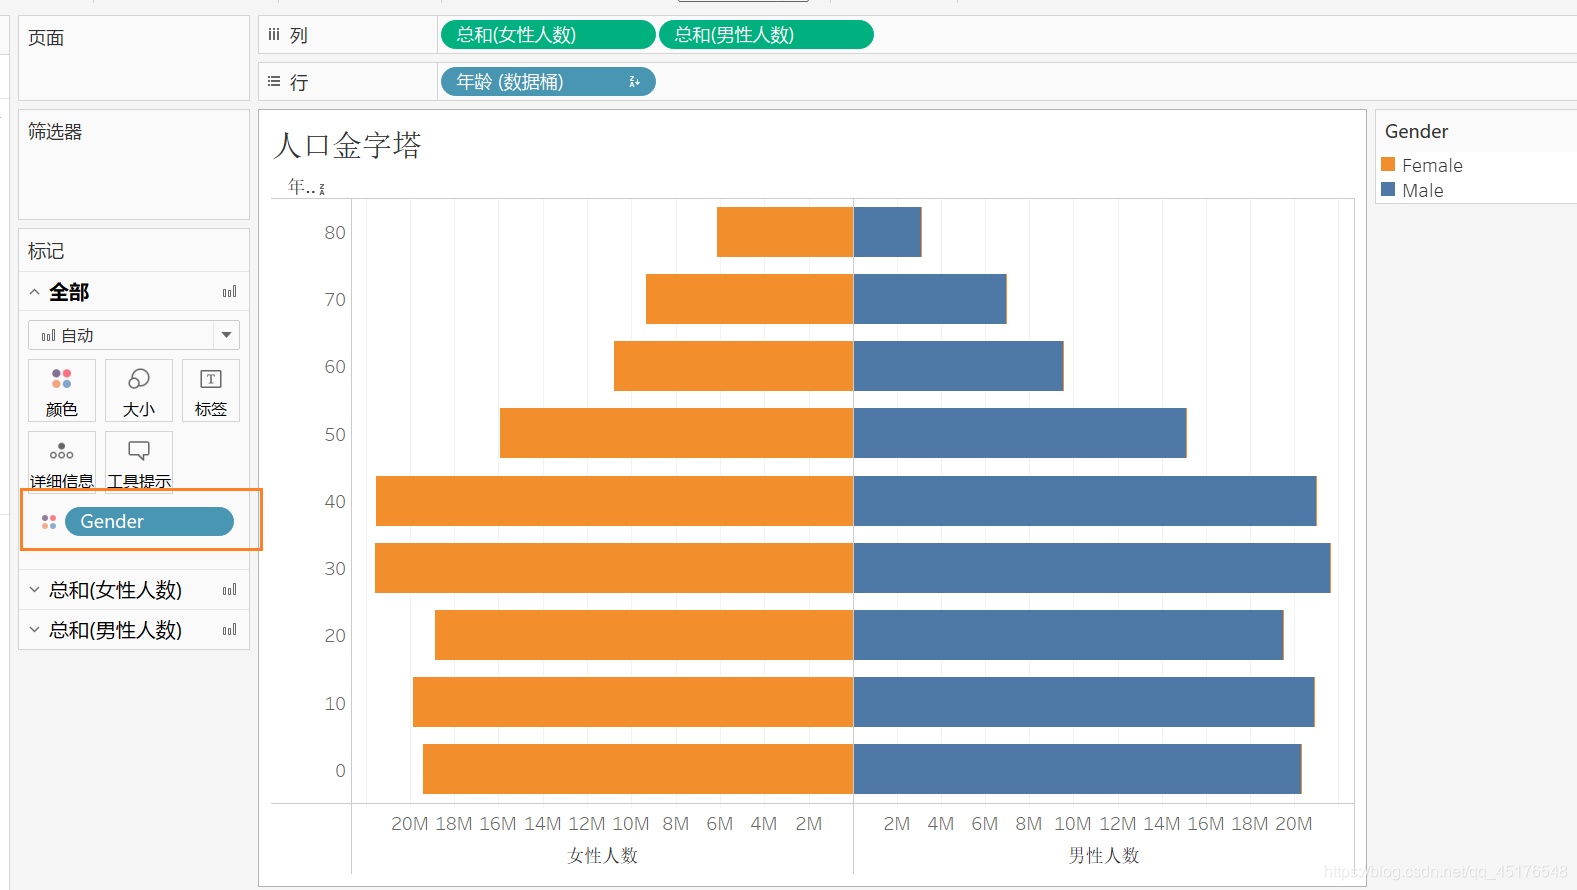Click the 男性人数 axis title
The image size is (1577, 890).
tap(1104, 856)
